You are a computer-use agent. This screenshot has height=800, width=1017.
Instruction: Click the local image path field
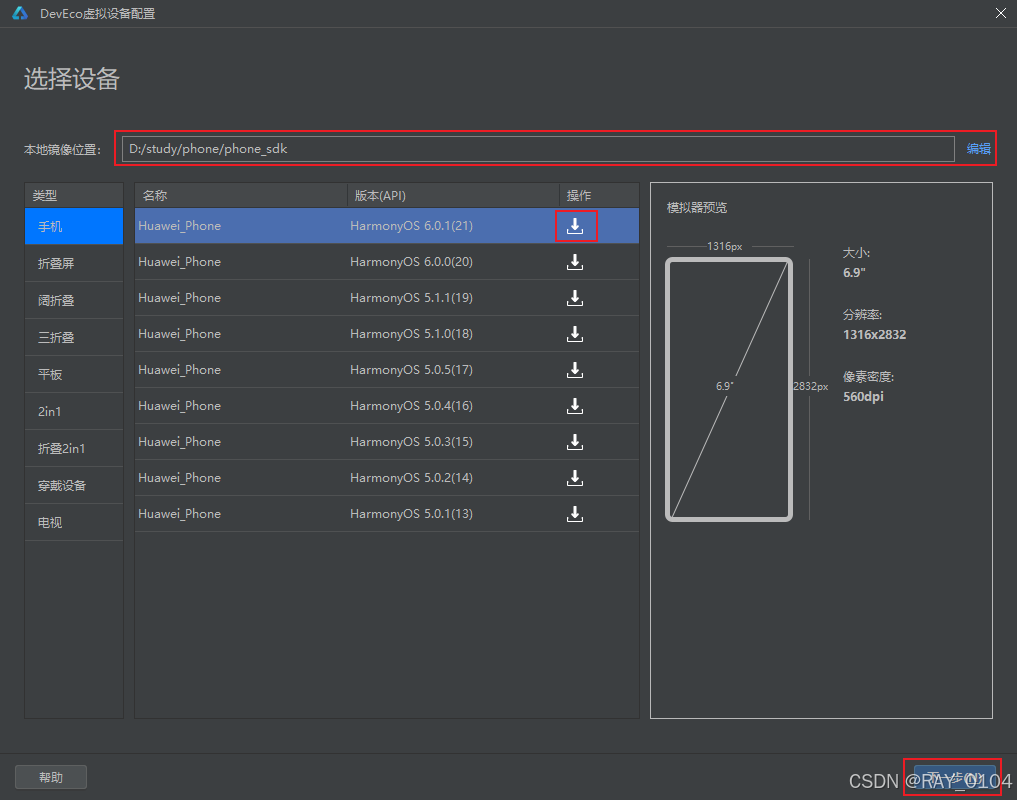tap(538, 149)
